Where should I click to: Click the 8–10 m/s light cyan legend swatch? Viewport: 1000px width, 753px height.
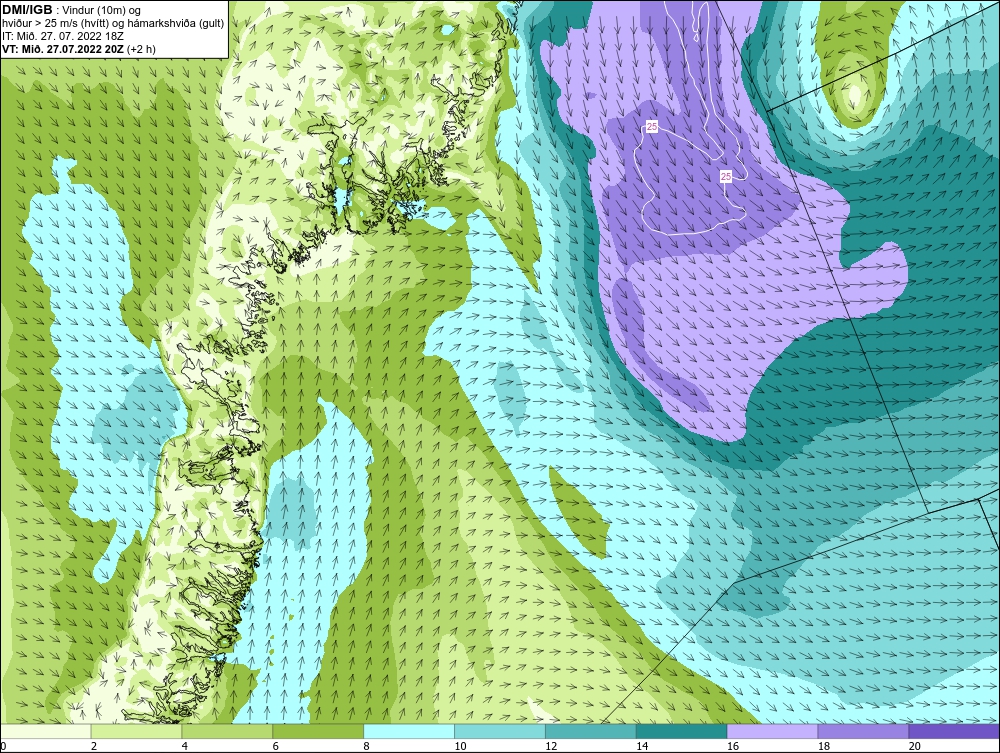tap(409, 731)
